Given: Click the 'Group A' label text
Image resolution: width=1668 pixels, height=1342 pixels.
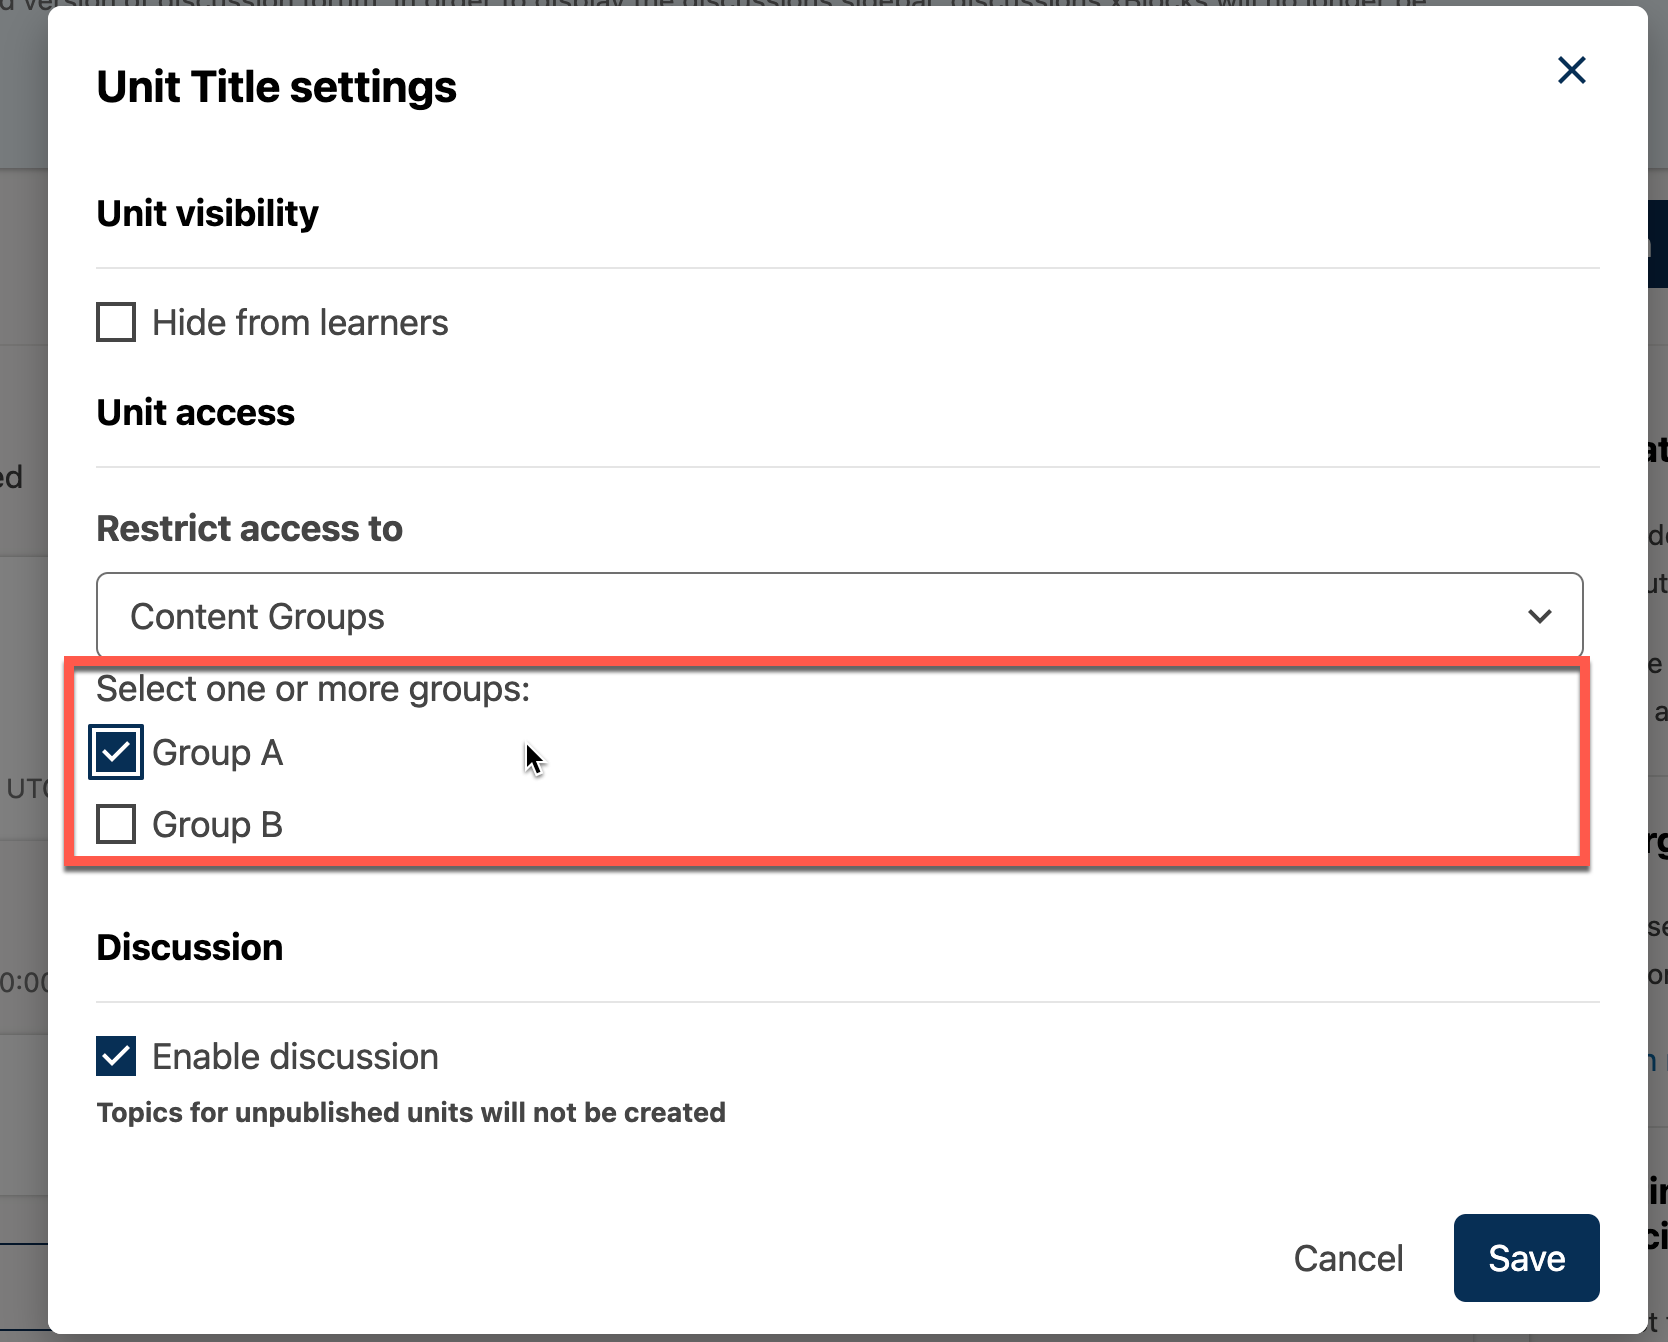Looking at the screenshot, I should [x=217, y=753].
